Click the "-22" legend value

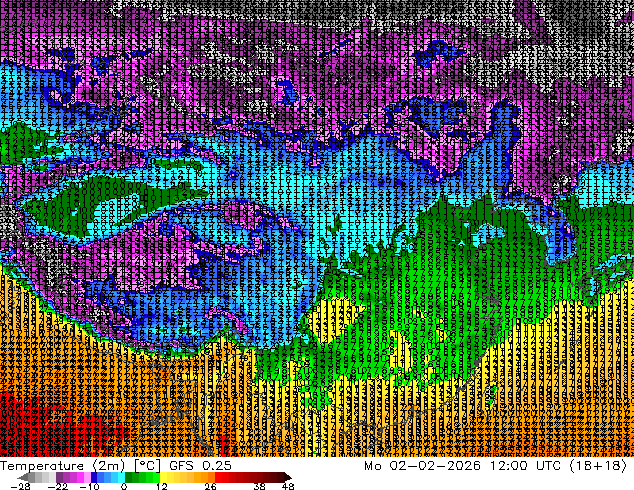point(57,486)
